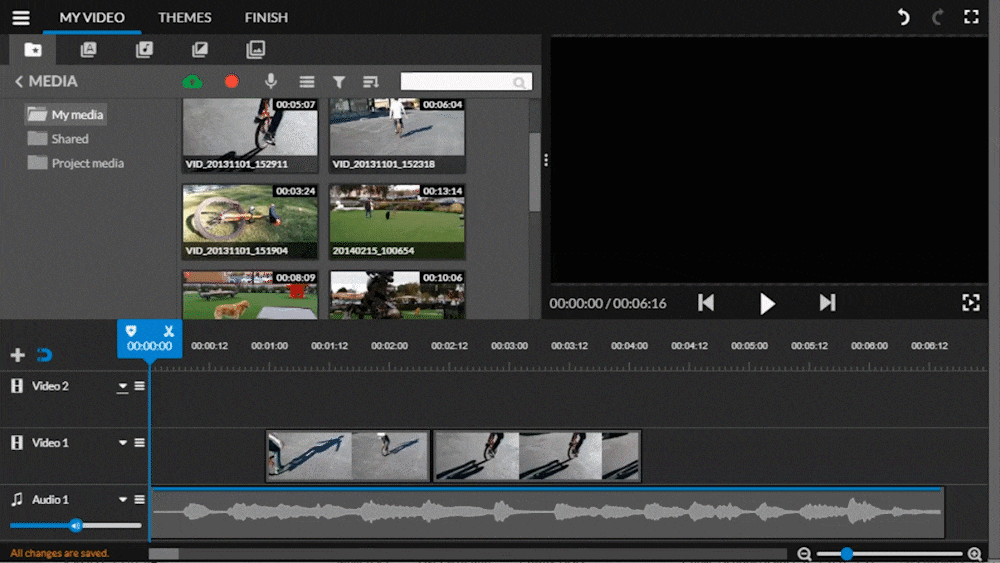Click the Audio 1 music note icon

(x=17, y=499)
